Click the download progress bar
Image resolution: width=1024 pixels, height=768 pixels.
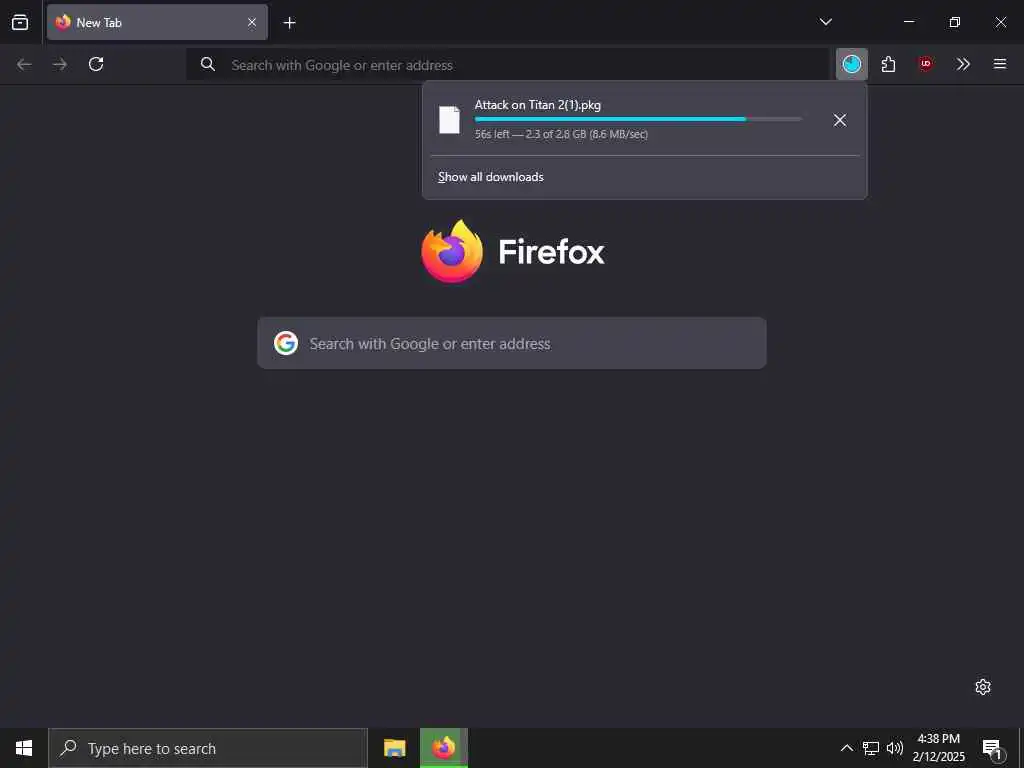coord(638,119)
